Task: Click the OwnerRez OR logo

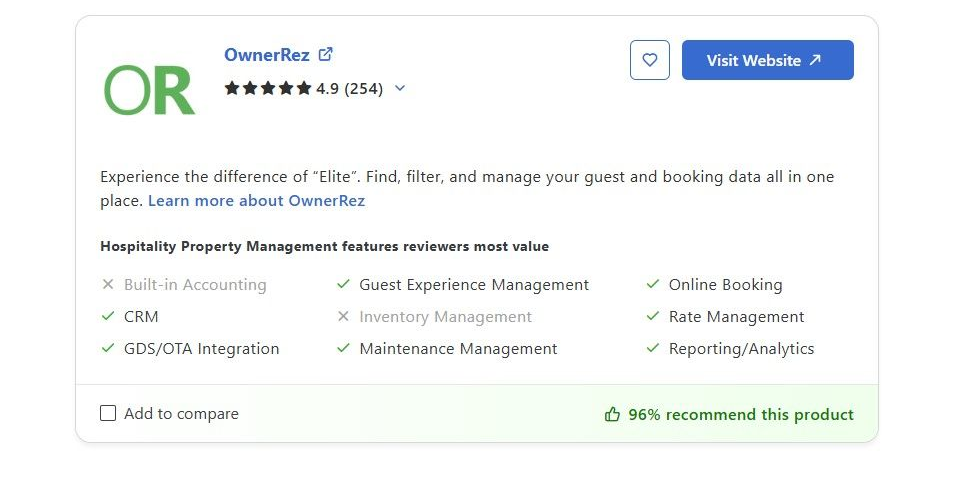Action: (149, 90)
